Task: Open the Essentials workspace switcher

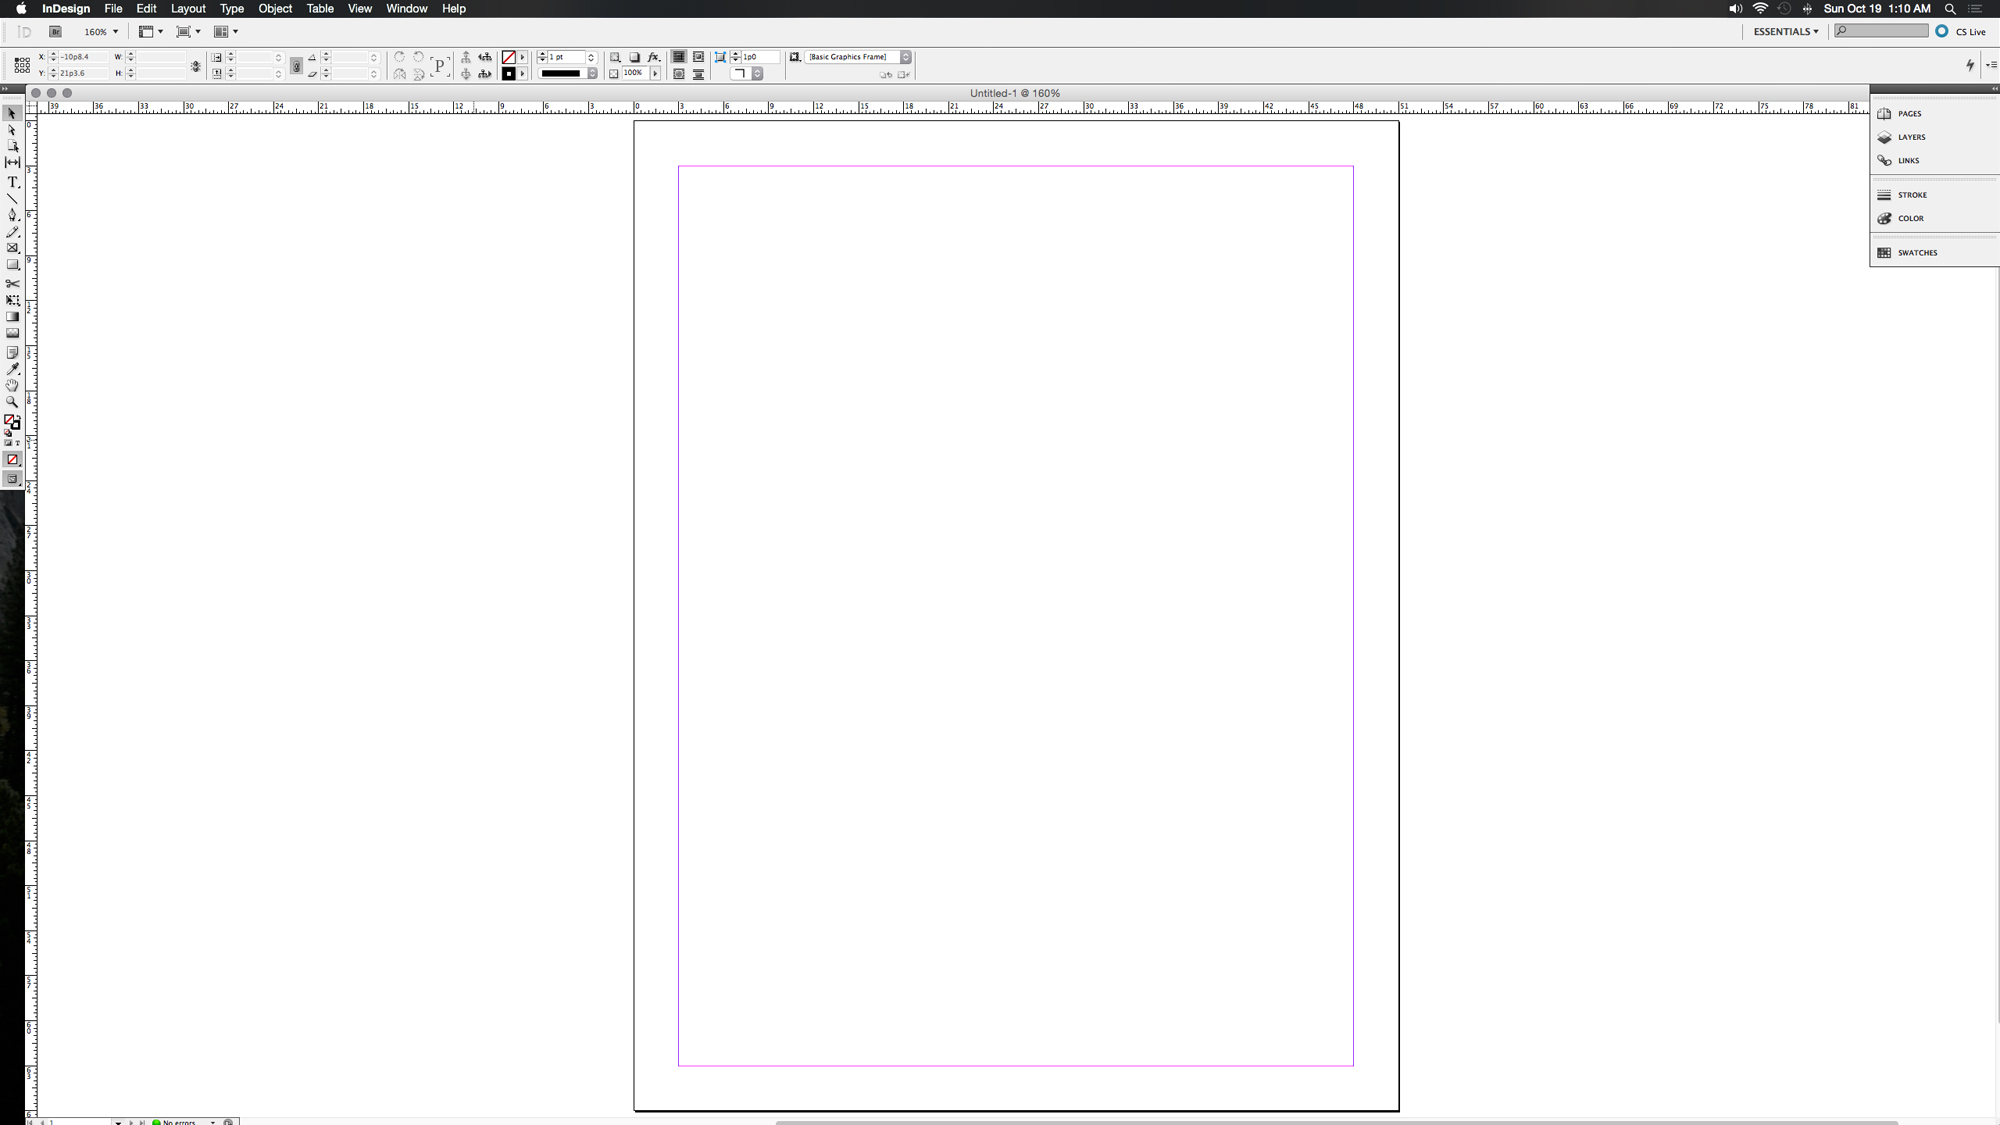Action: [1785, 32]
